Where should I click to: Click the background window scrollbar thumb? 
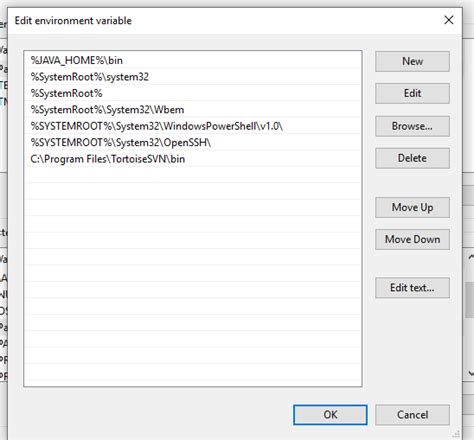(470, 300)
